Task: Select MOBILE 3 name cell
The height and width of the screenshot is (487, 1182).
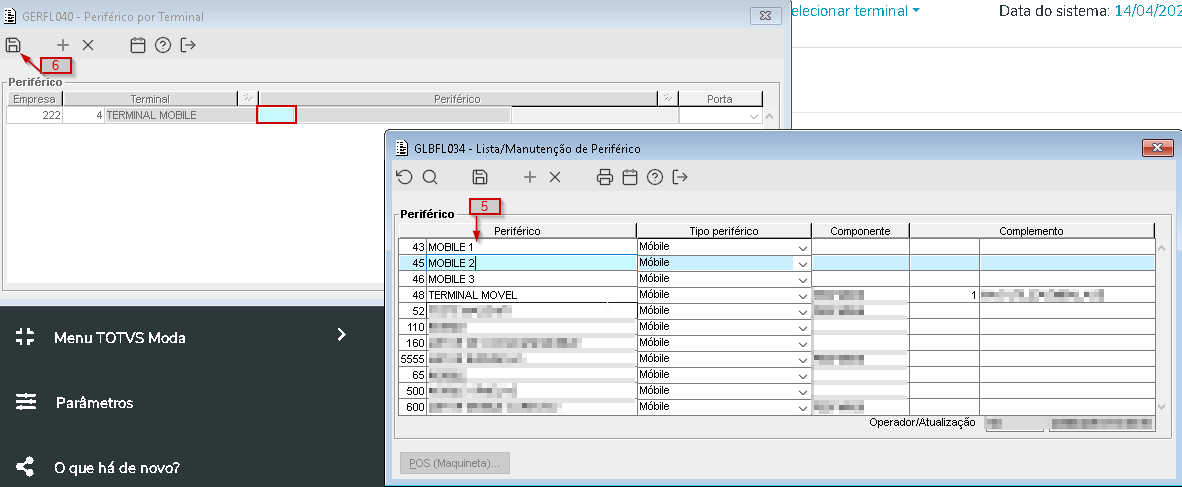Action: click(531, 278)
